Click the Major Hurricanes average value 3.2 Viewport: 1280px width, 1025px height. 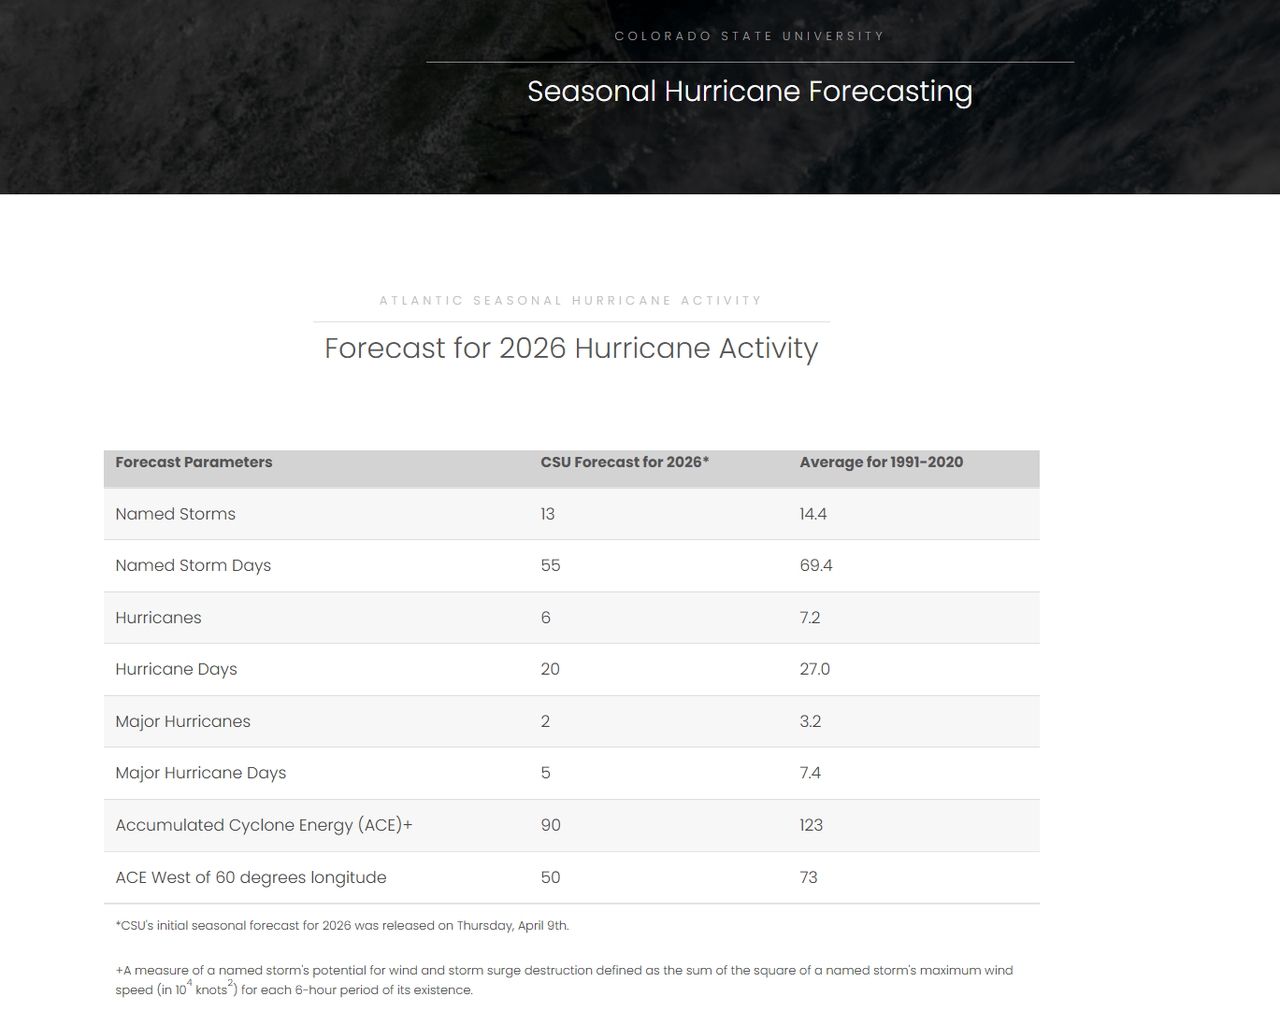810,721
